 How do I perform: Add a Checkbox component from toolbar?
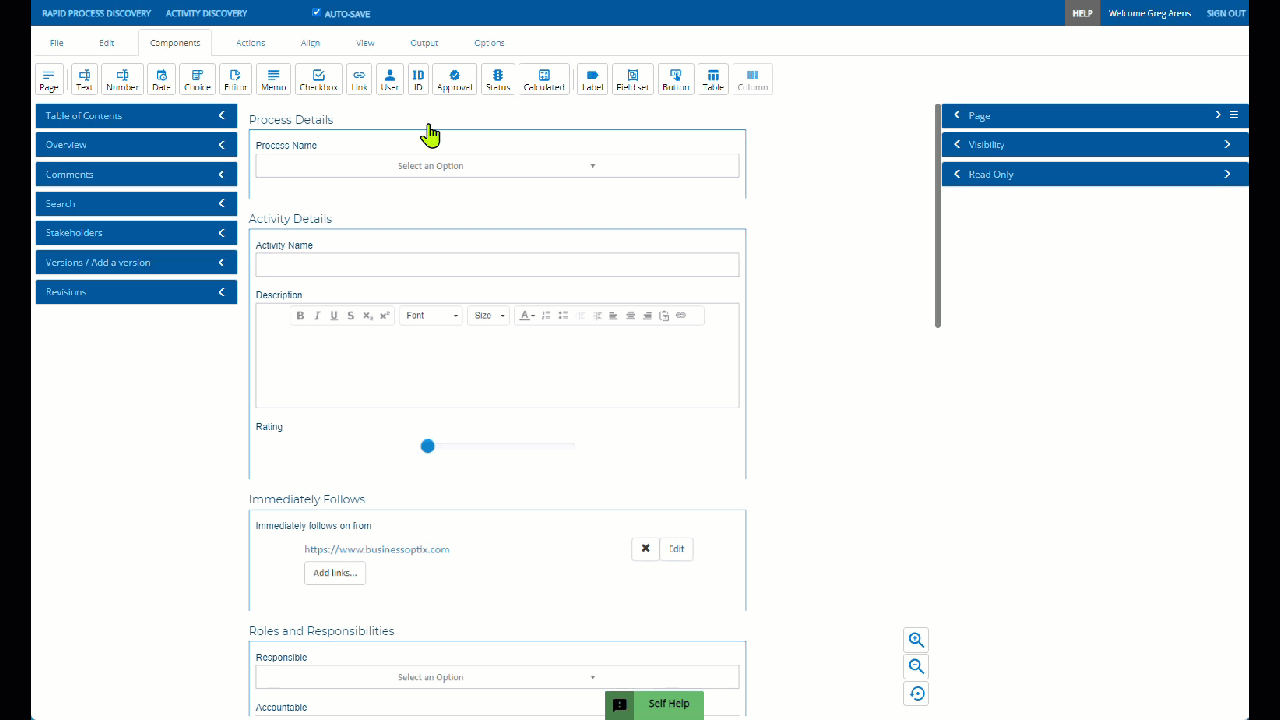tap(318, 79)
